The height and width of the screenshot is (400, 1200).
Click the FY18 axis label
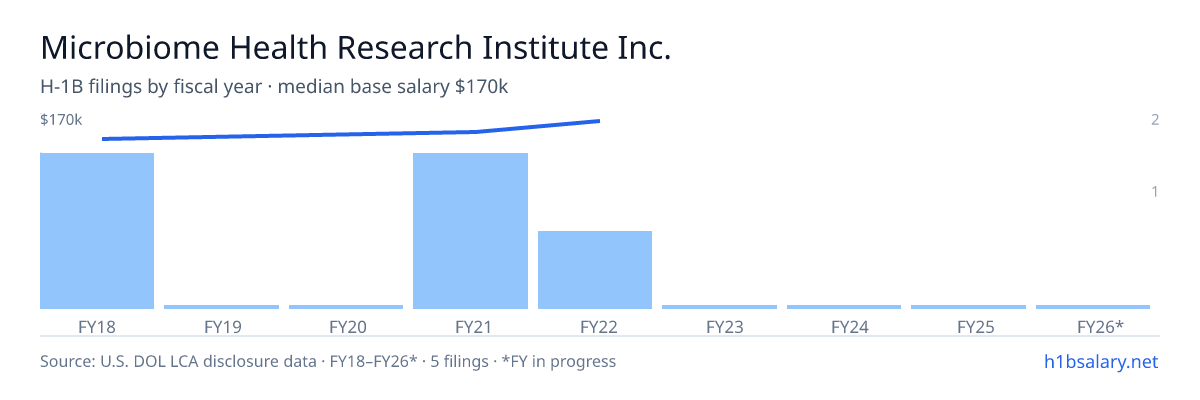[x=97, y=326]
